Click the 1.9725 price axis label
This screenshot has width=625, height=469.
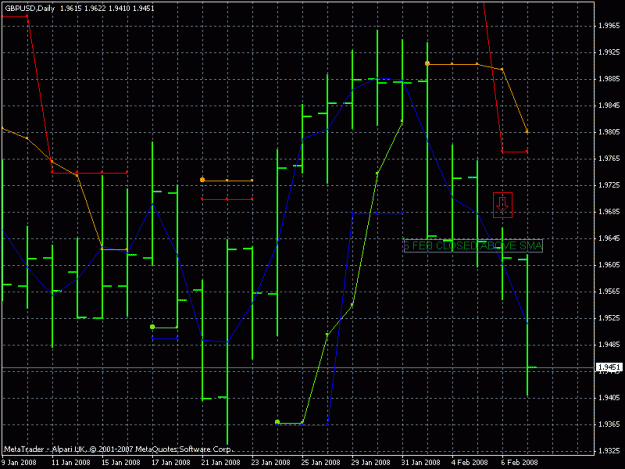pos(609,185)
